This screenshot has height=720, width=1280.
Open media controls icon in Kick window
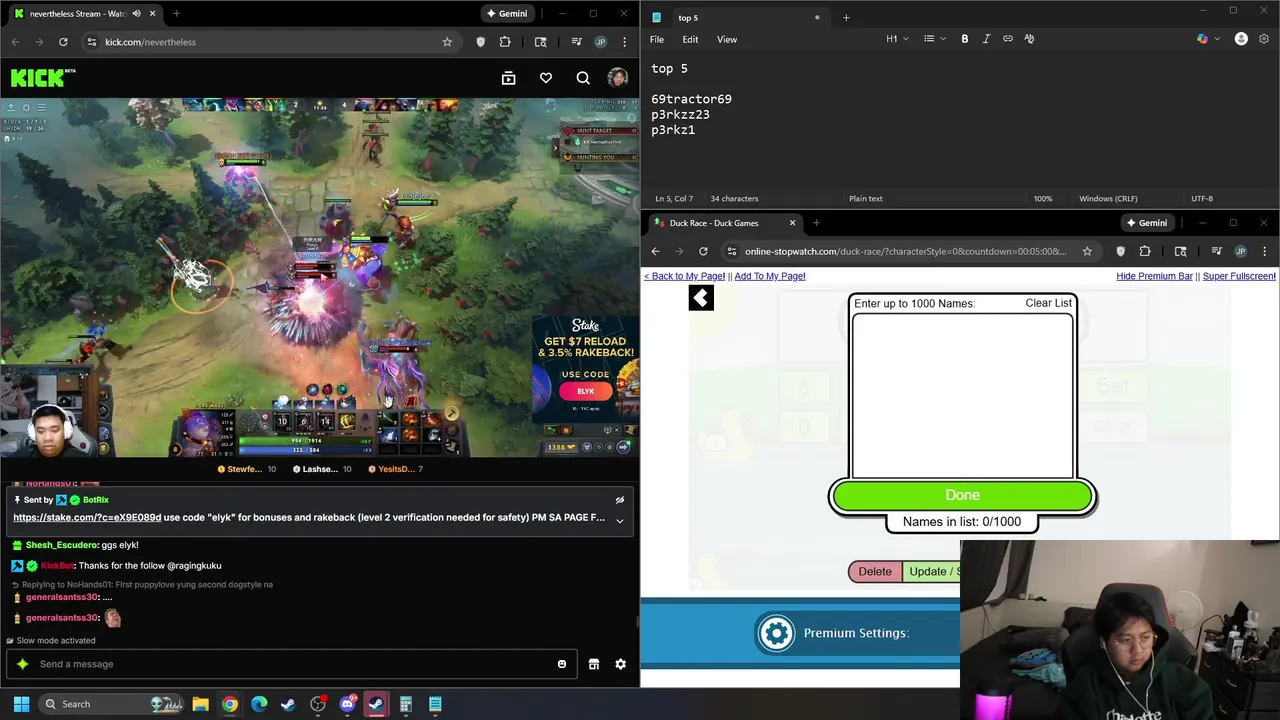576,42
